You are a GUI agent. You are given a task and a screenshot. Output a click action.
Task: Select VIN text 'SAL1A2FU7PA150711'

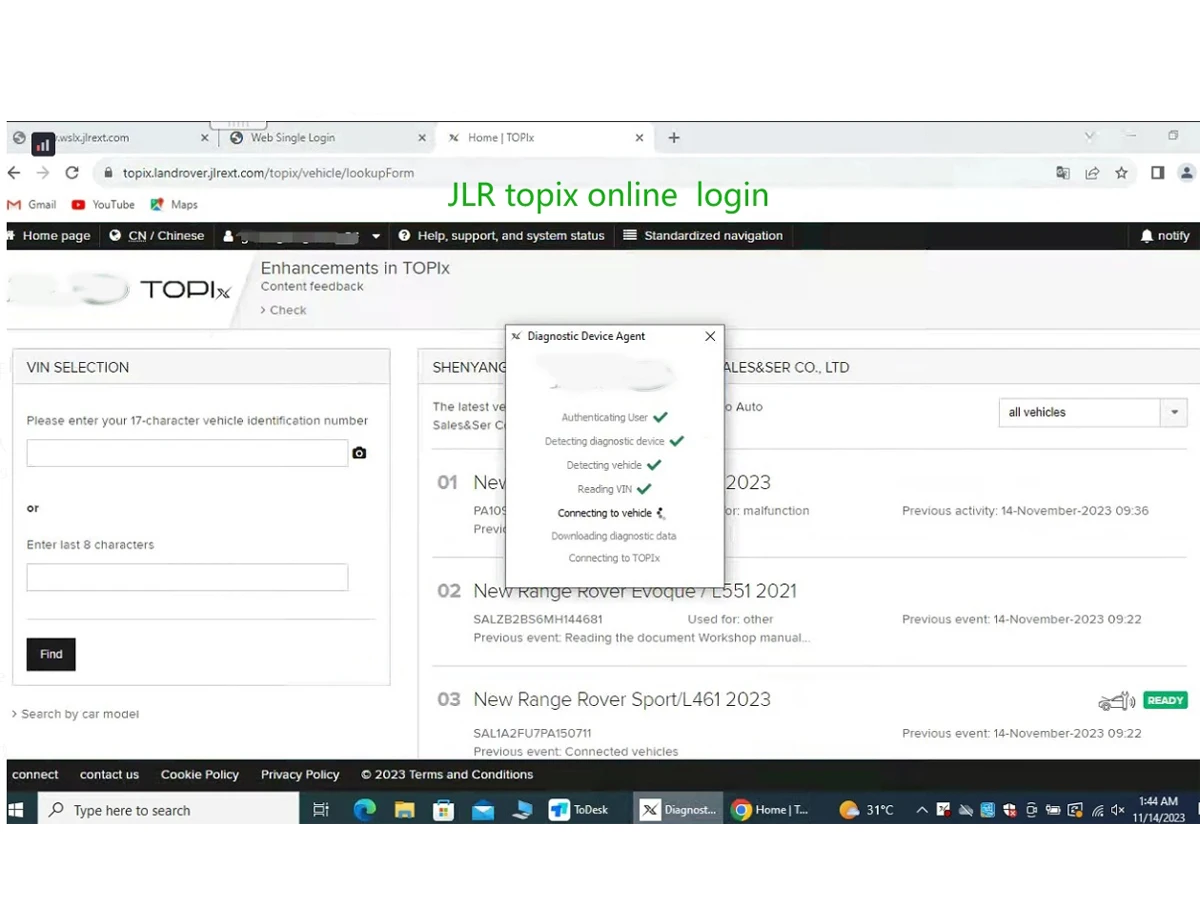point(532,733)
